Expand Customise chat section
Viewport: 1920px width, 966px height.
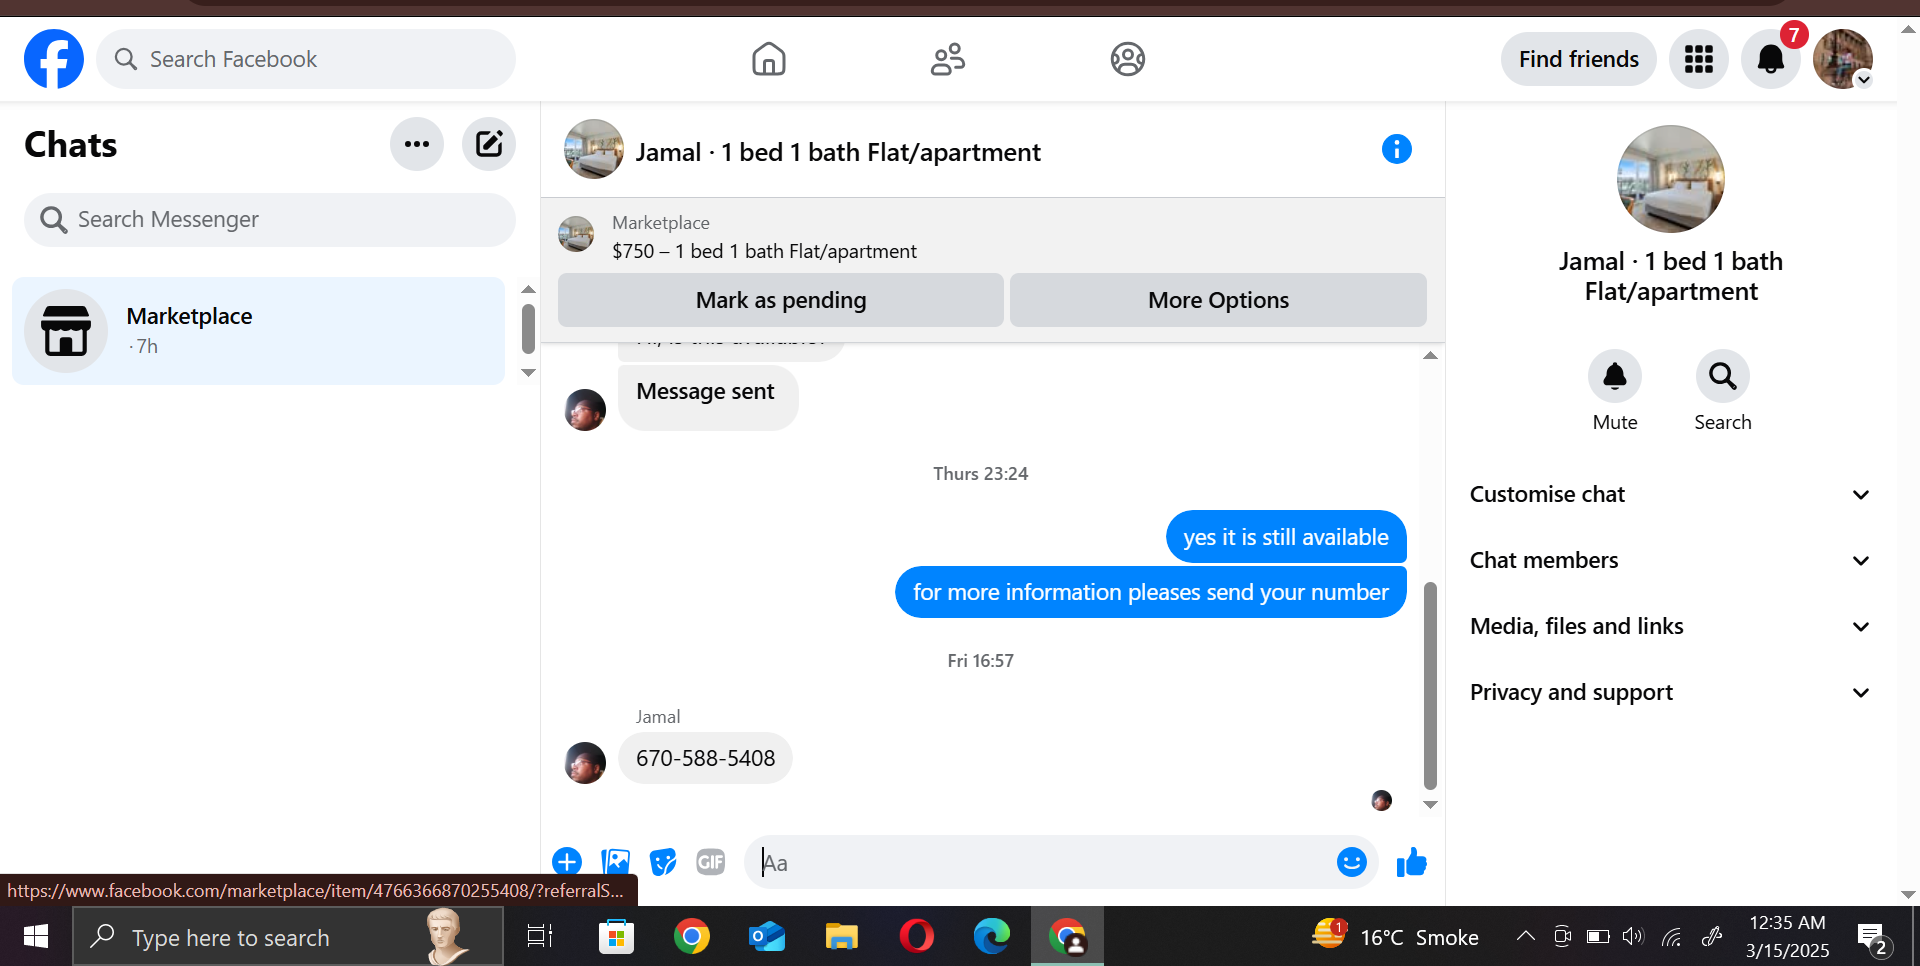1670,494
